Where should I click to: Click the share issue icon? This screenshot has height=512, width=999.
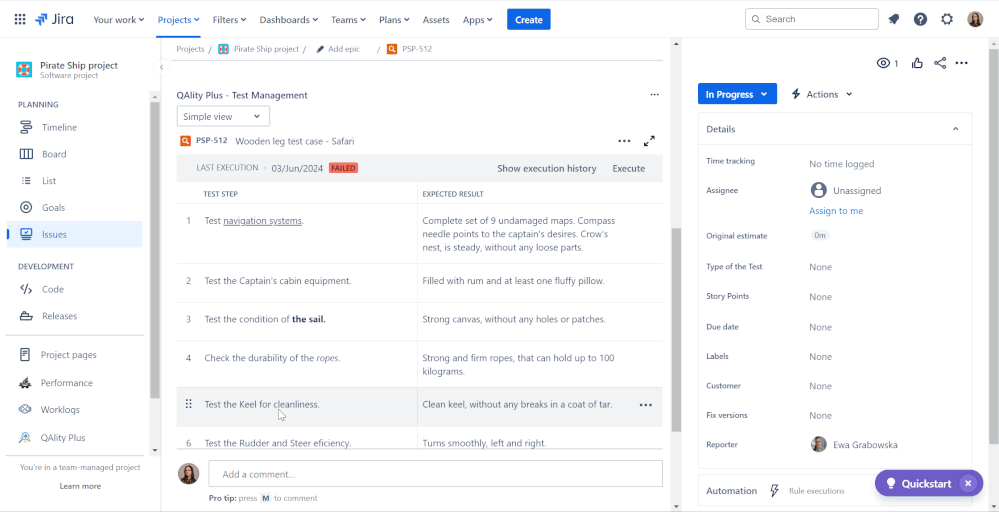tap(940, 62)
